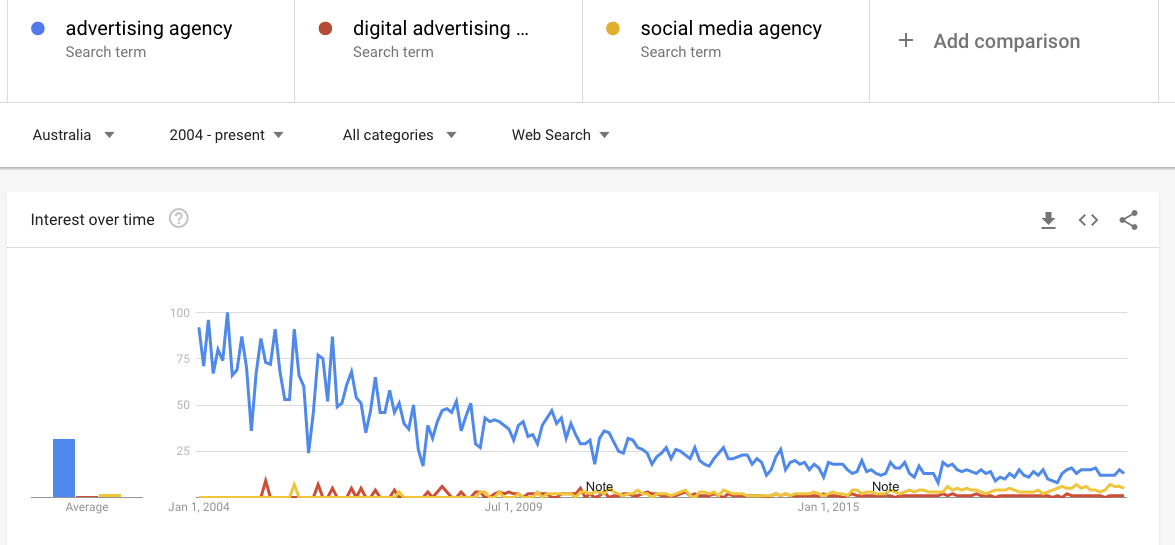Open the 2004 - present date range dropdown
Screen dimensions: 1175x545
pos(226,135)
